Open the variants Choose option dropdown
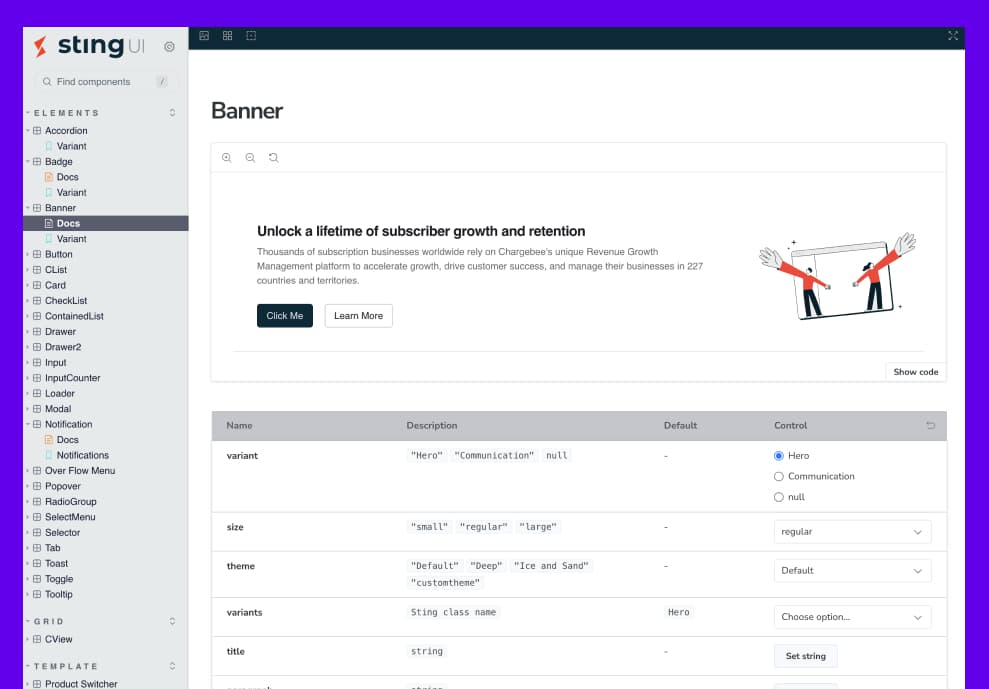Viewport: 989px width, 689px height. point(852,617)
